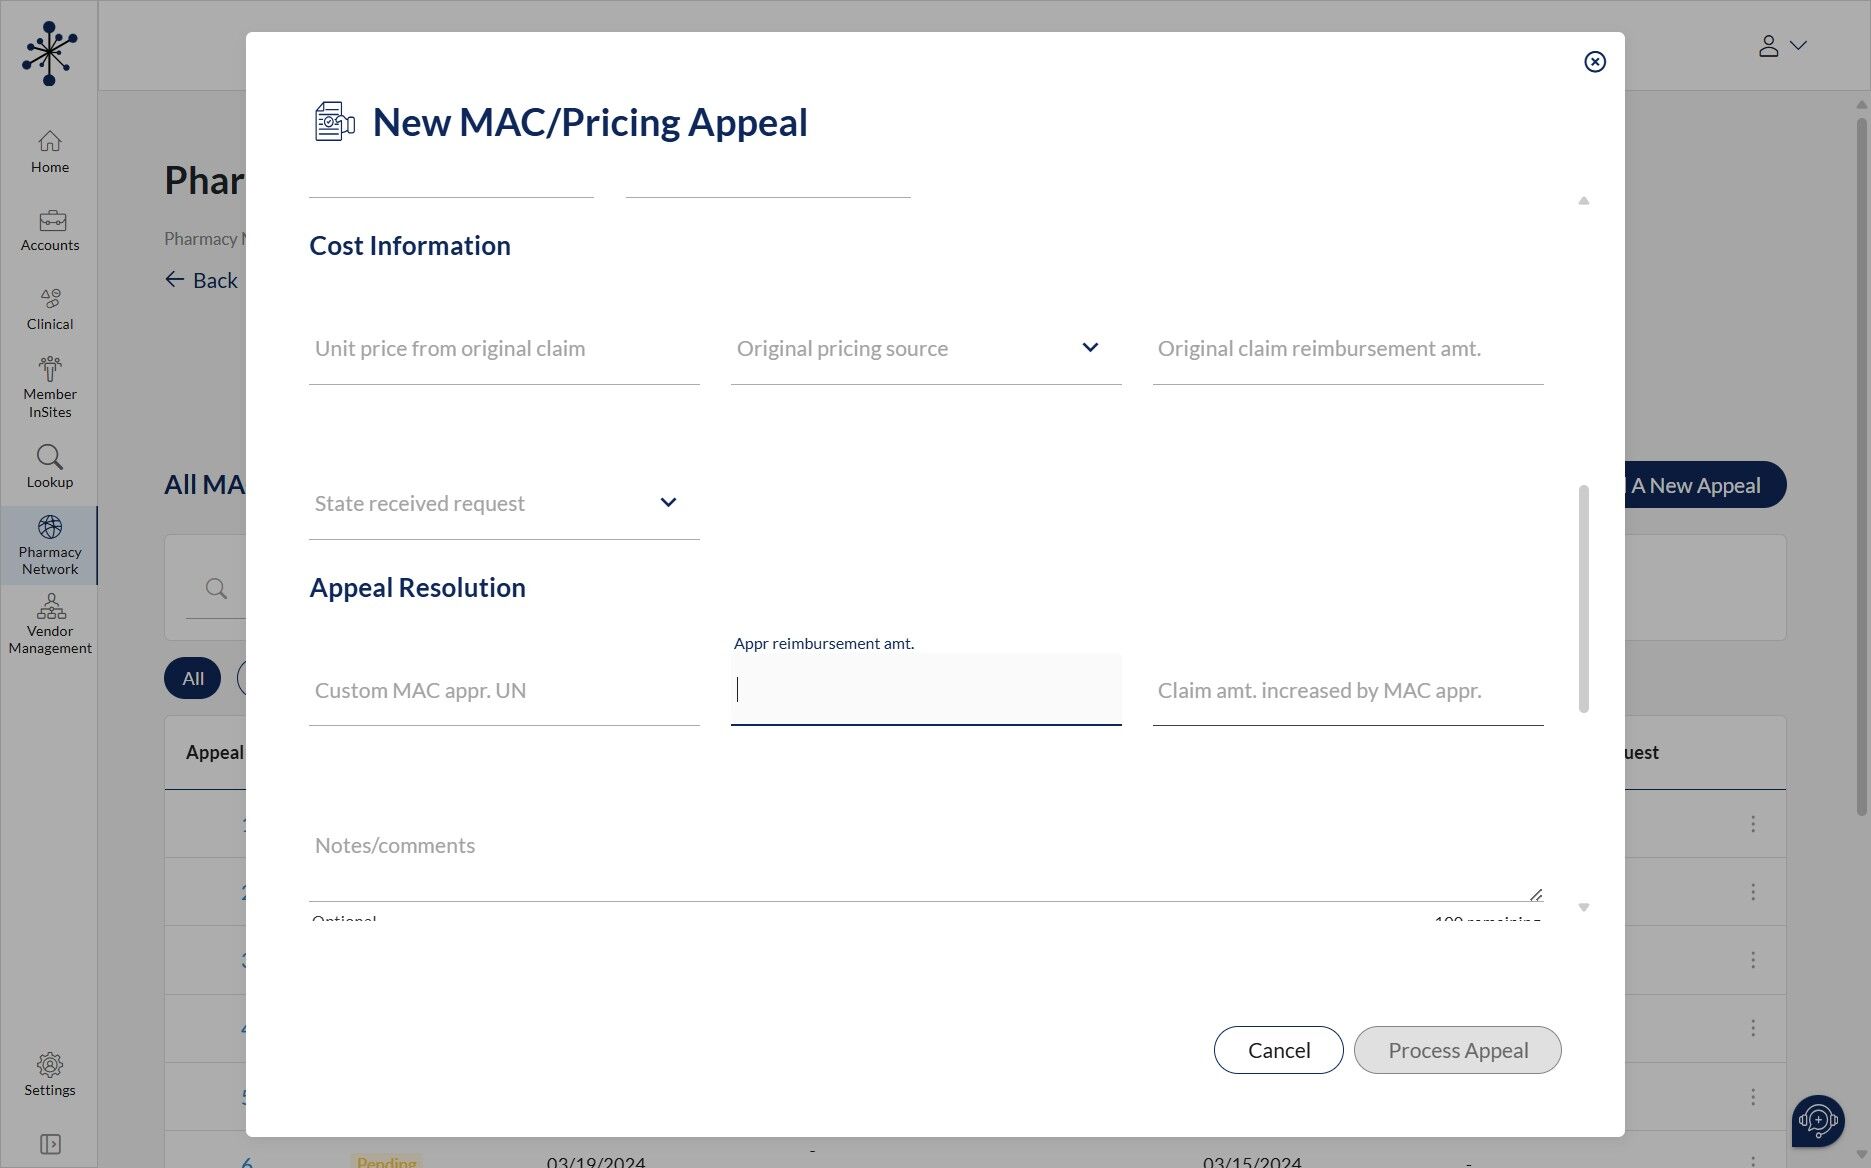Screen dimensions: 1871x1168
Task: Open the user profile menu
Action: (x=1782, y=46)
